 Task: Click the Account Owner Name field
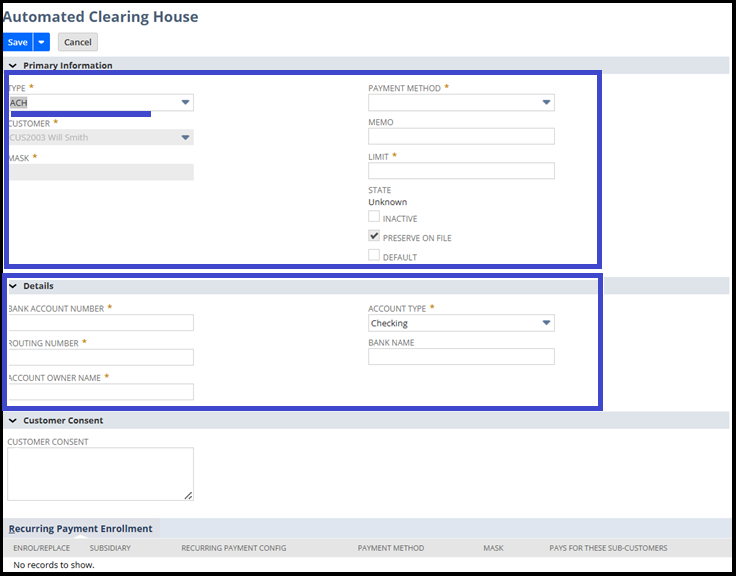101,392
